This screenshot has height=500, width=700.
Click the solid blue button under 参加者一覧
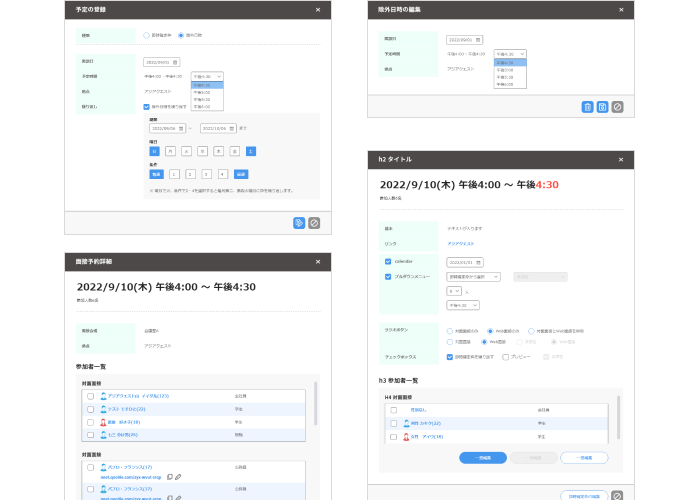[x=482, y=457]
